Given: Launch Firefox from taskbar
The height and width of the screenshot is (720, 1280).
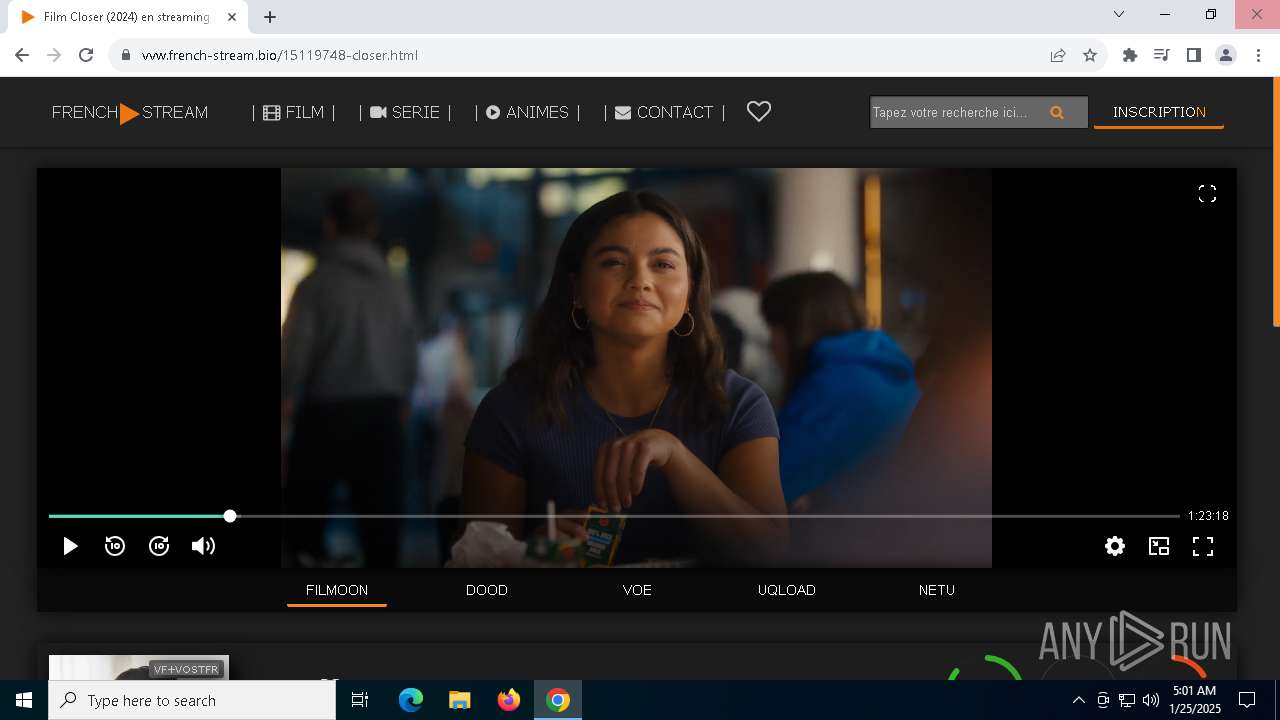Looking at the screenshot, I should [509, 700].
